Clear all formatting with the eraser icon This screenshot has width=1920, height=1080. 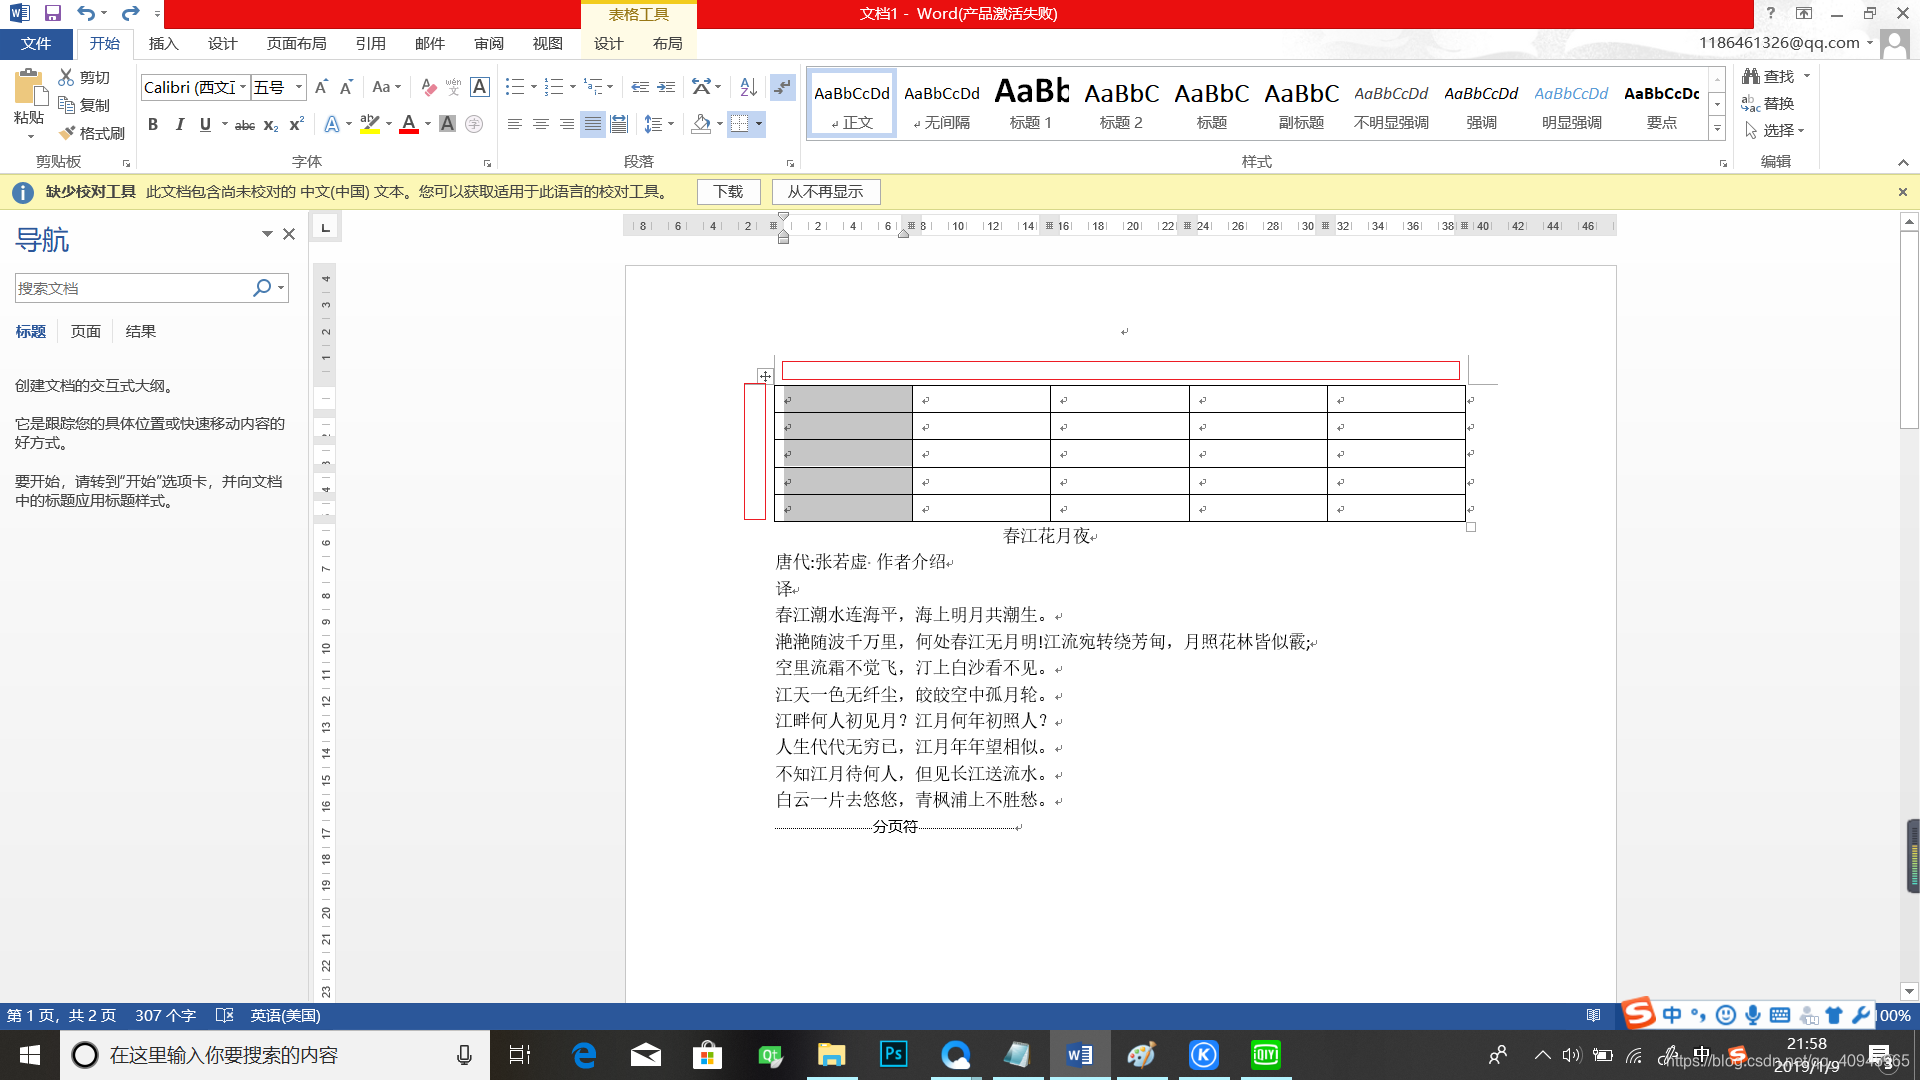point(428,88)
